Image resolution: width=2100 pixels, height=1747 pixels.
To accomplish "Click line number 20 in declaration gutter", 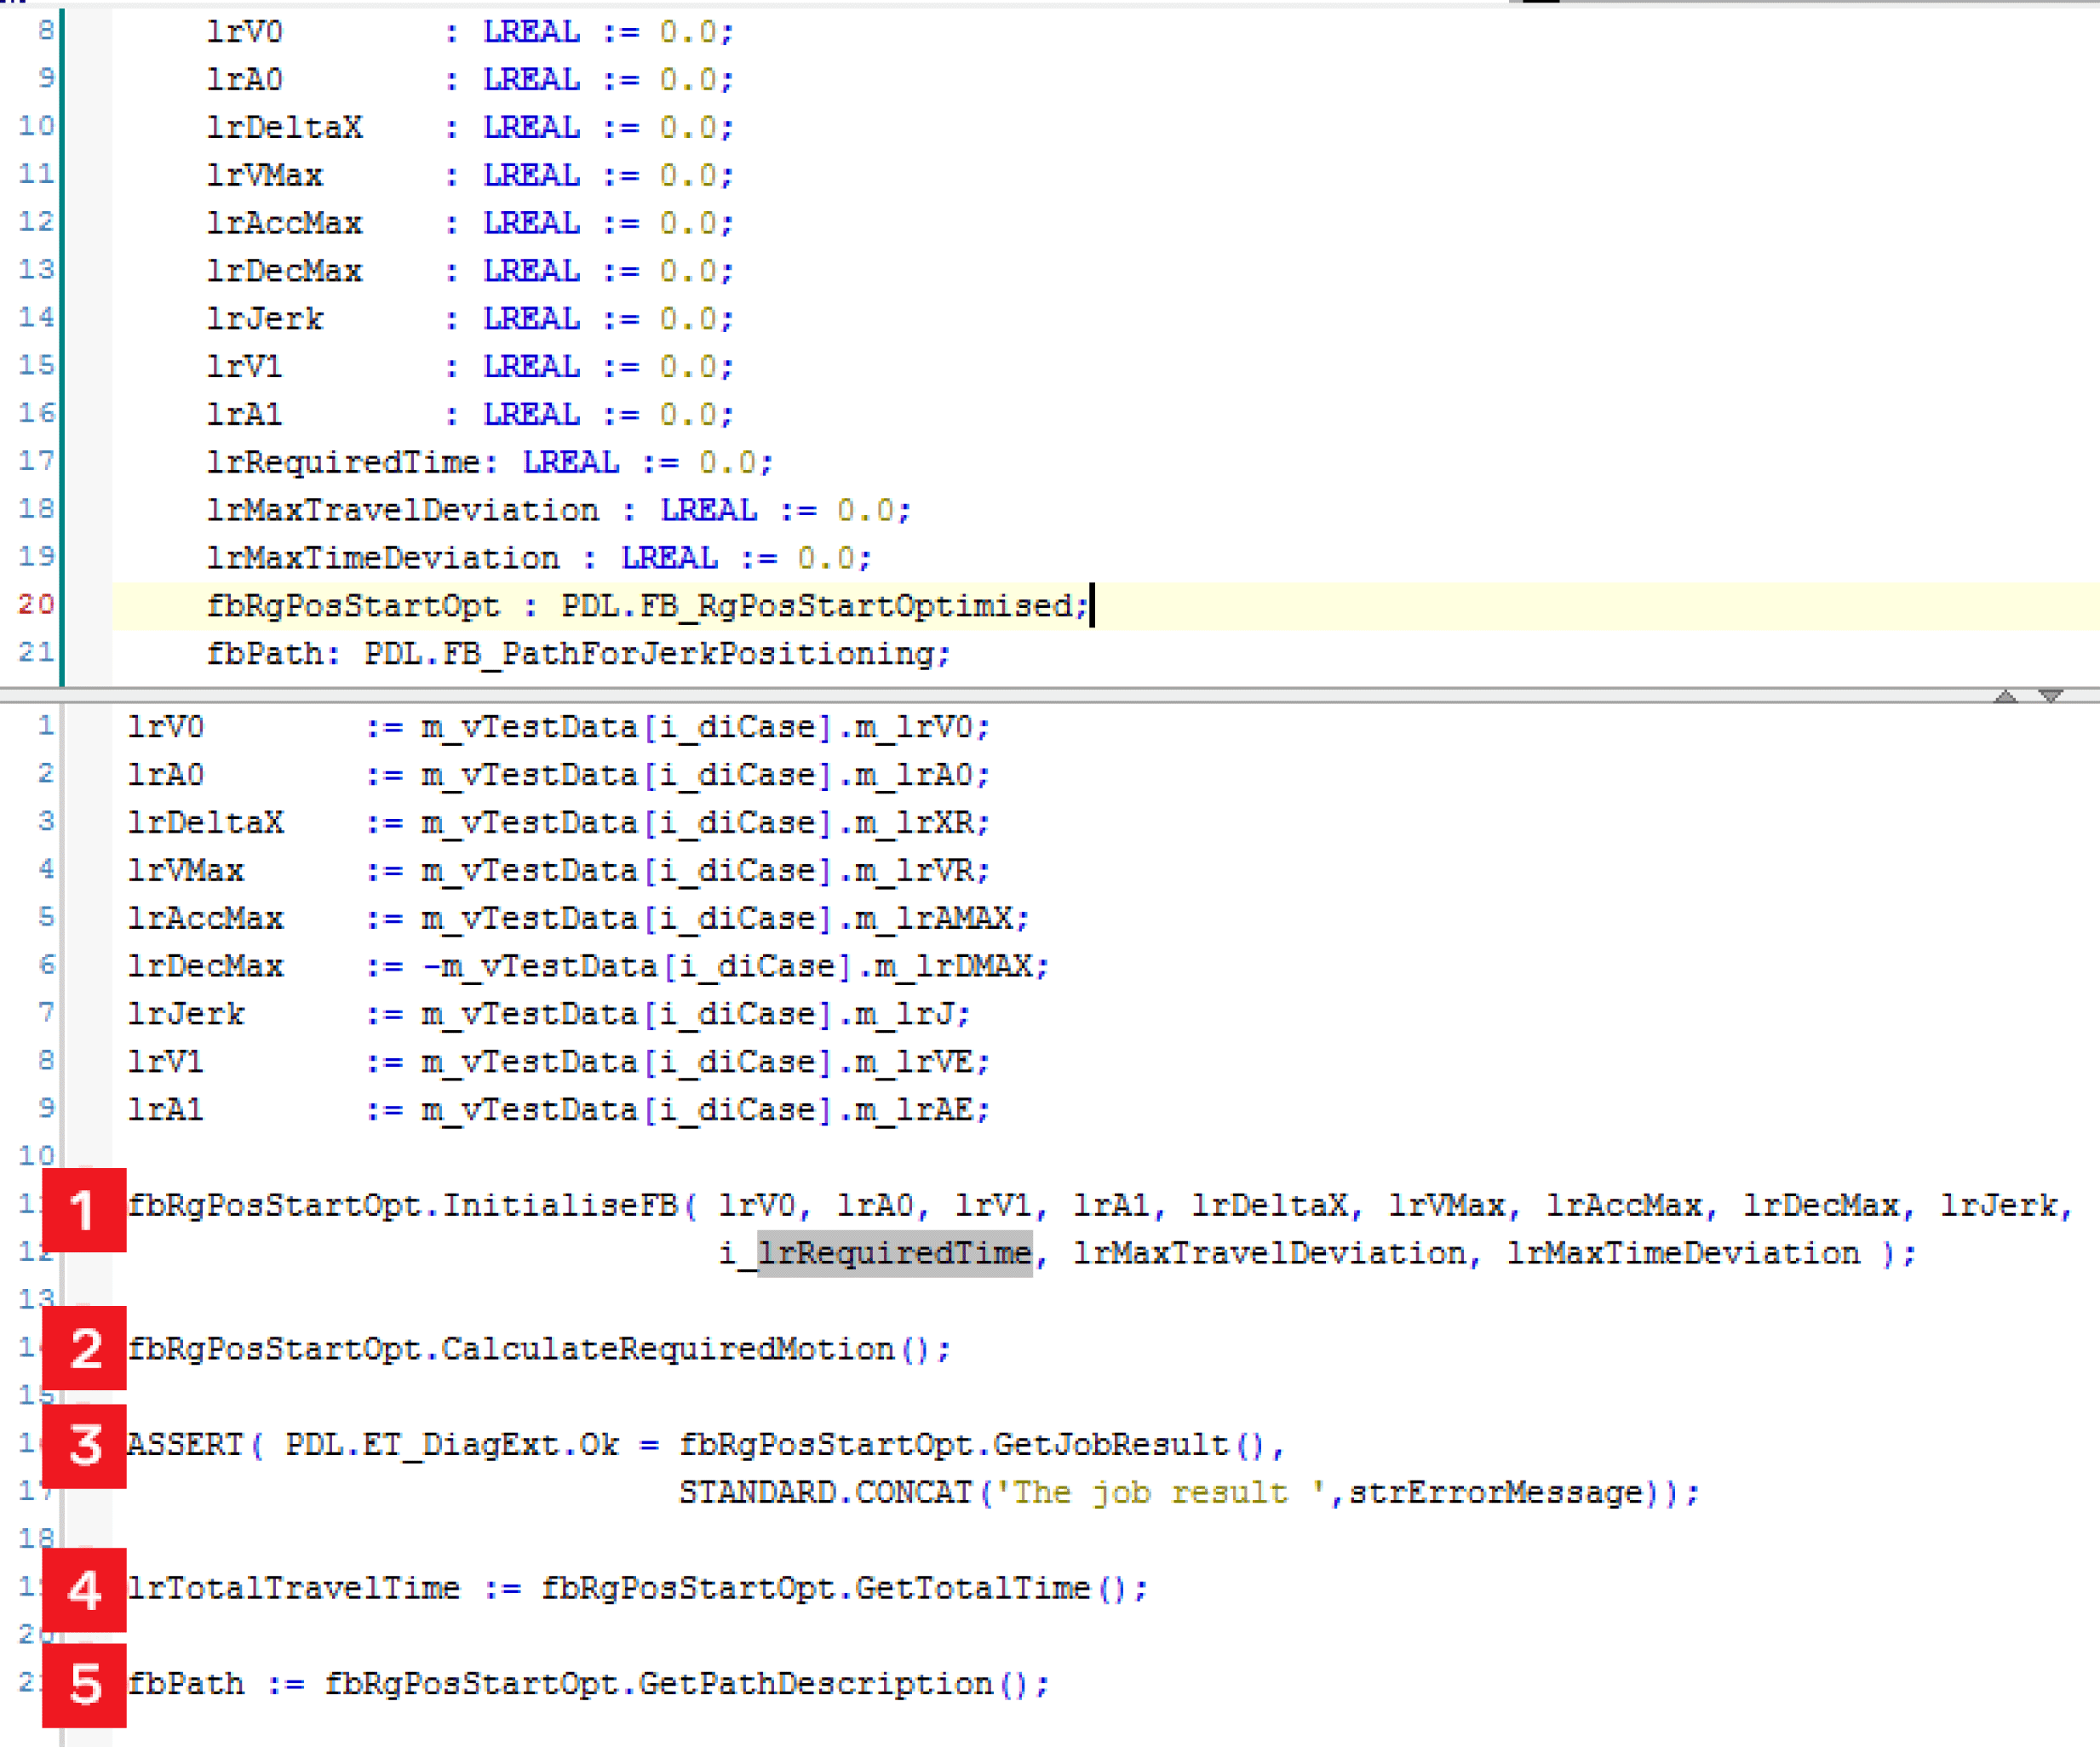I will tap(36, 604).
